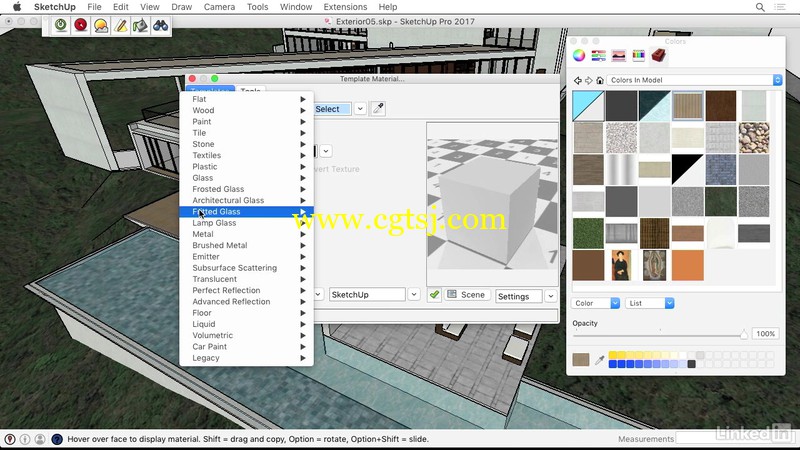800x450 pixels.
Task: Click the current tan color well
Action: pyautogui.click(x=581, y=359)
